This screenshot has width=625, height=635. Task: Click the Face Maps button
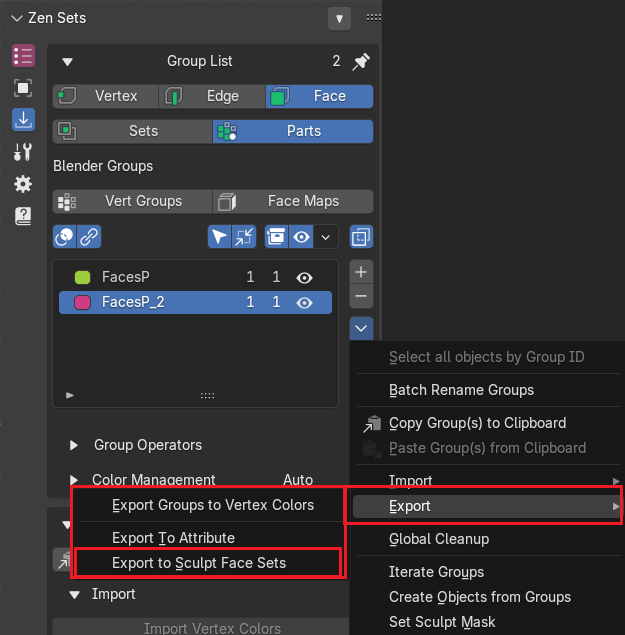coord(293,201)
